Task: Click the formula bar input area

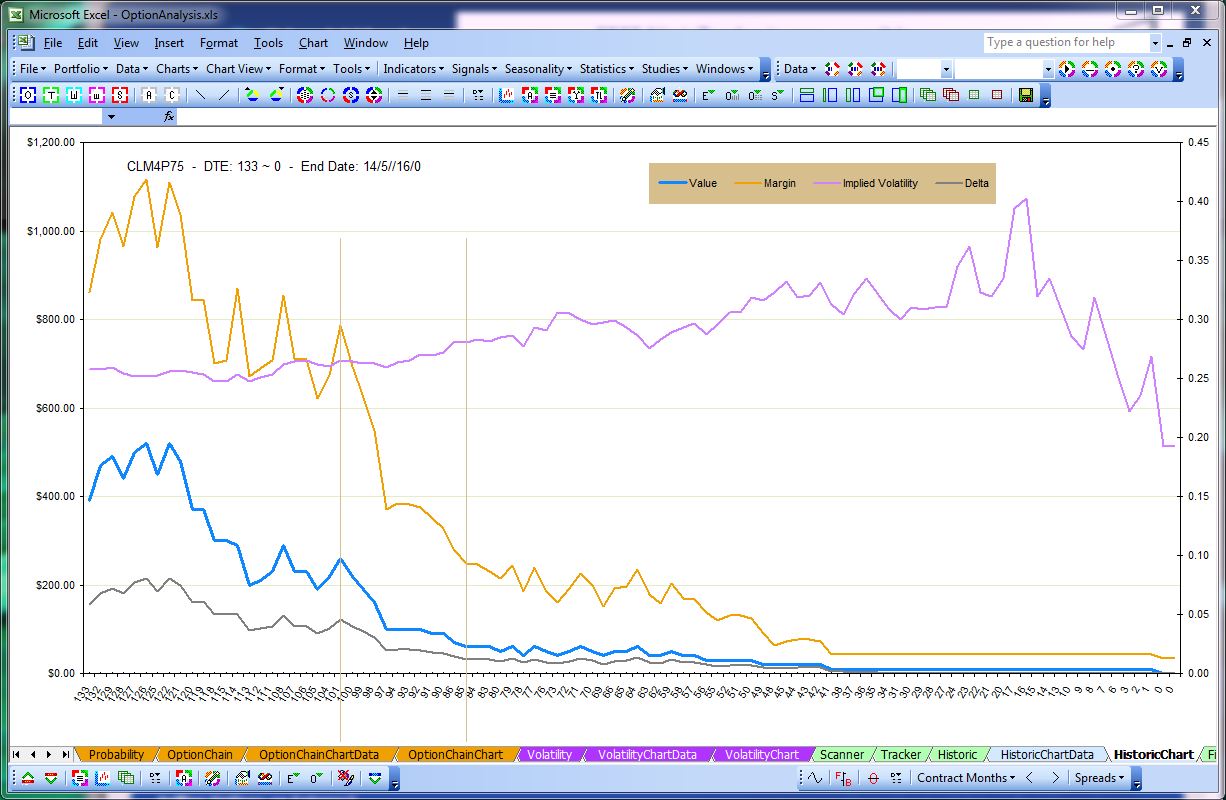Action: tap(698, 117)
